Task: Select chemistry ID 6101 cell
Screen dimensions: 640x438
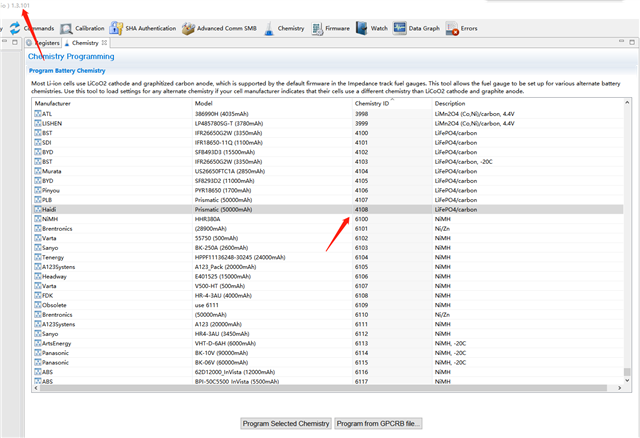Action: click(x=361, y=229)
